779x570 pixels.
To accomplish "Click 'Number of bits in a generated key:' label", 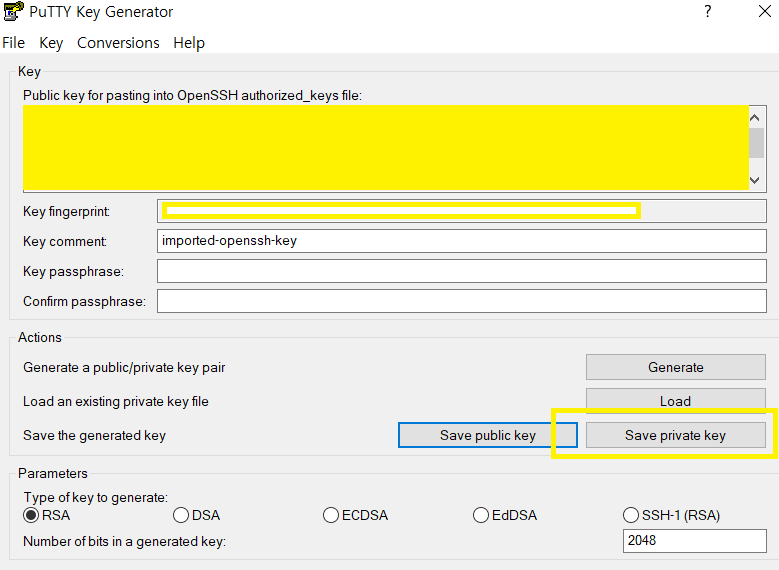I will 125,541.
